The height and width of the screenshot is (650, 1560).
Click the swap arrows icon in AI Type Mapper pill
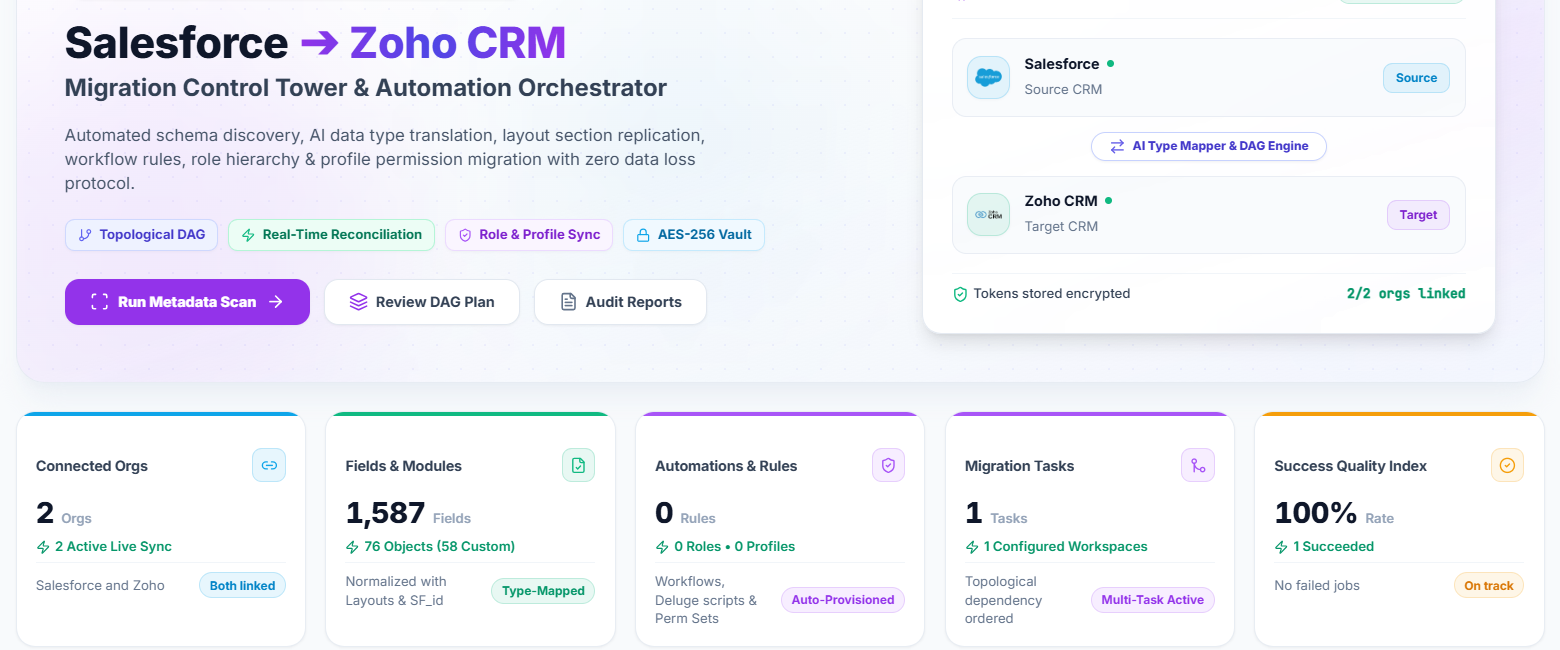(1117, 146)
